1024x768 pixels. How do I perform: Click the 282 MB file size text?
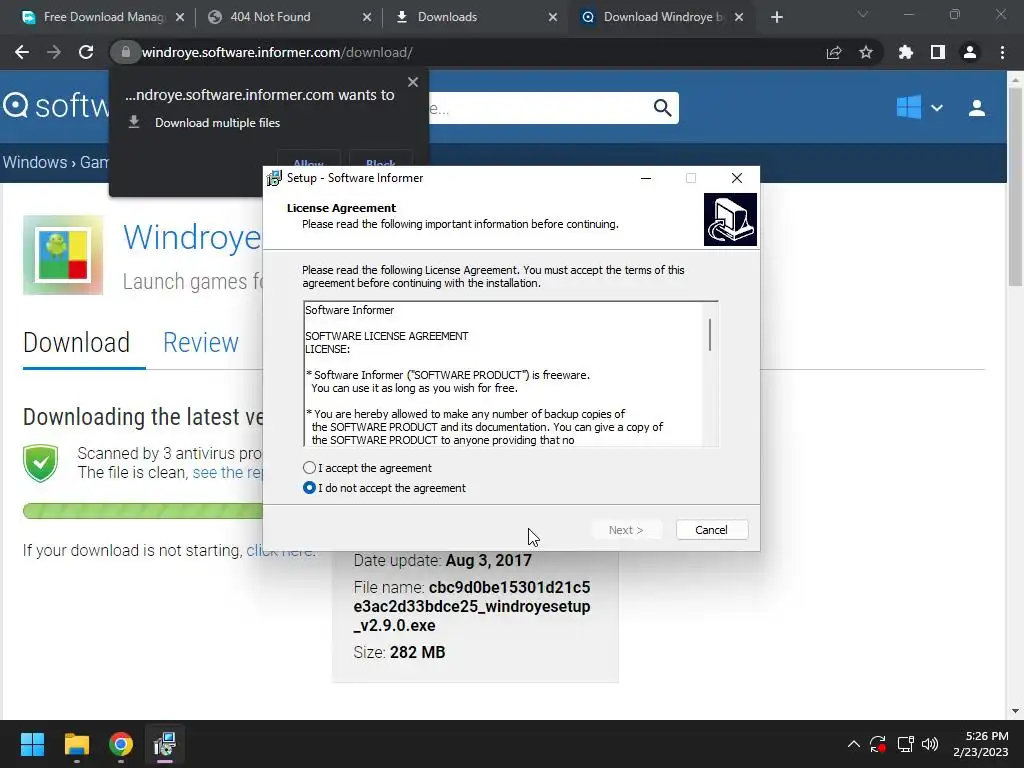(417, 652)
